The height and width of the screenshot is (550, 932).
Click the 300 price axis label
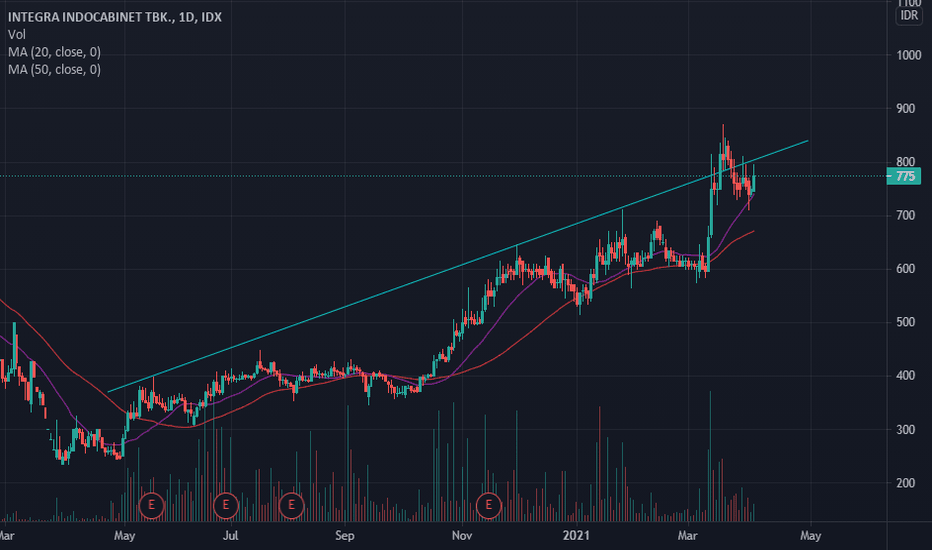coord(905,429)
